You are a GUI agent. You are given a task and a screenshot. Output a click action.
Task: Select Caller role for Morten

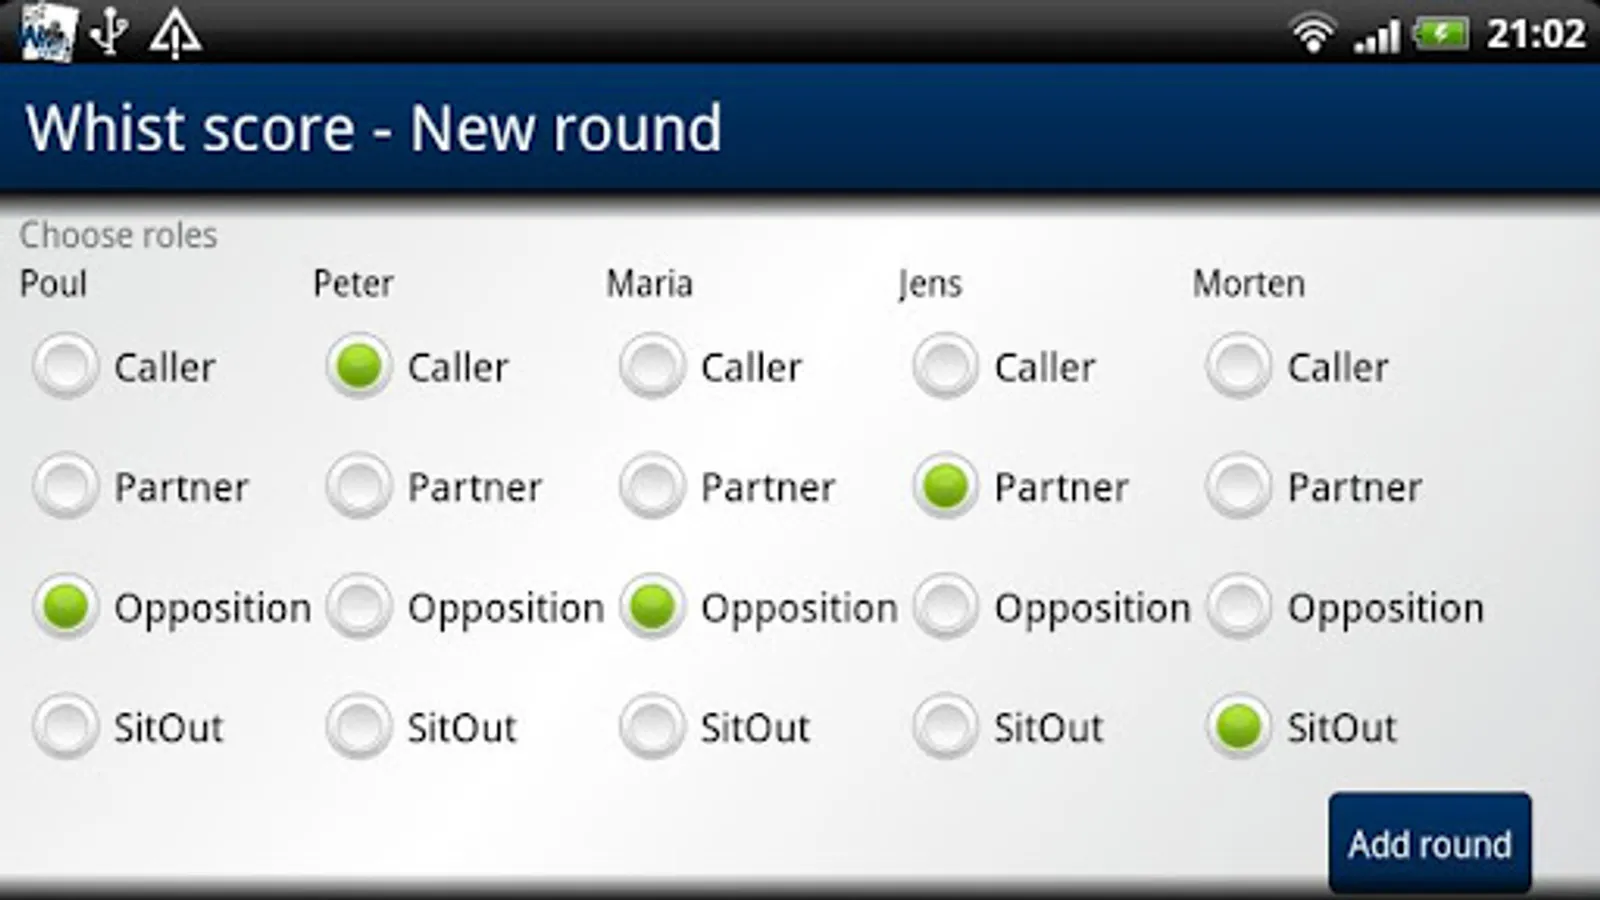1238,367
